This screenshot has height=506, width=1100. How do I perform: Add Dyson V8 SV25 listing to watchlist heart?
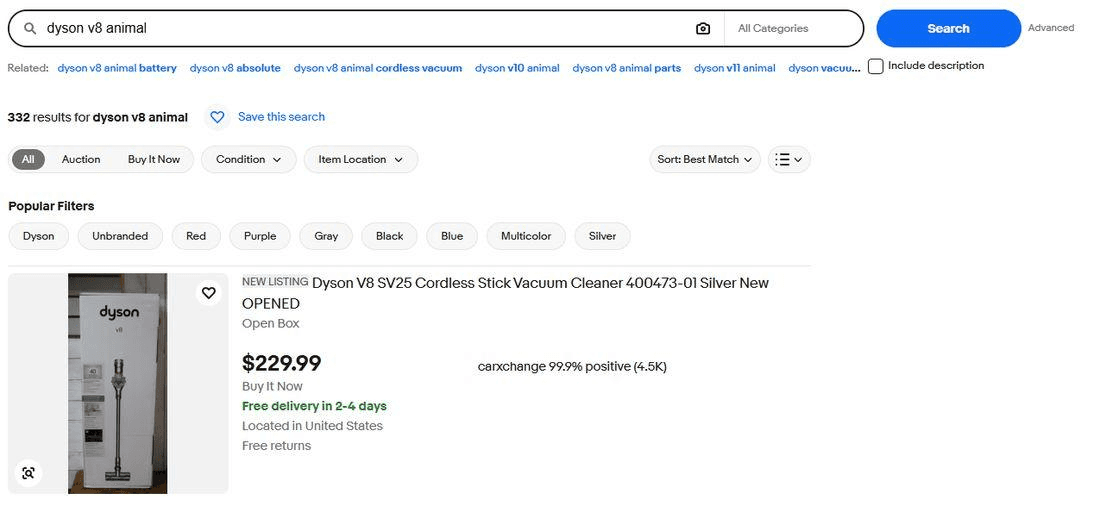coord(208,293)
